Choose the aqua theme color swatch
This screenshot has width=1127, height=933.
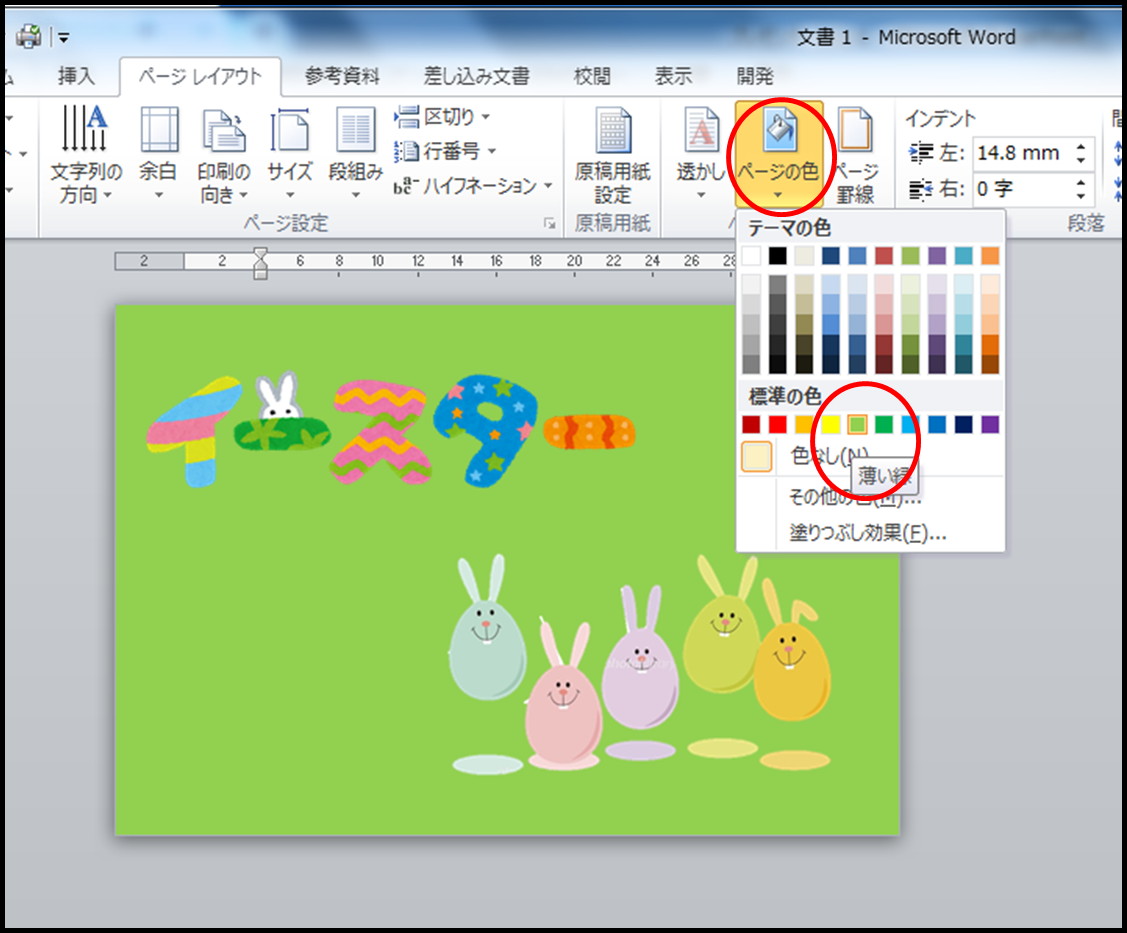click(964, 256)
